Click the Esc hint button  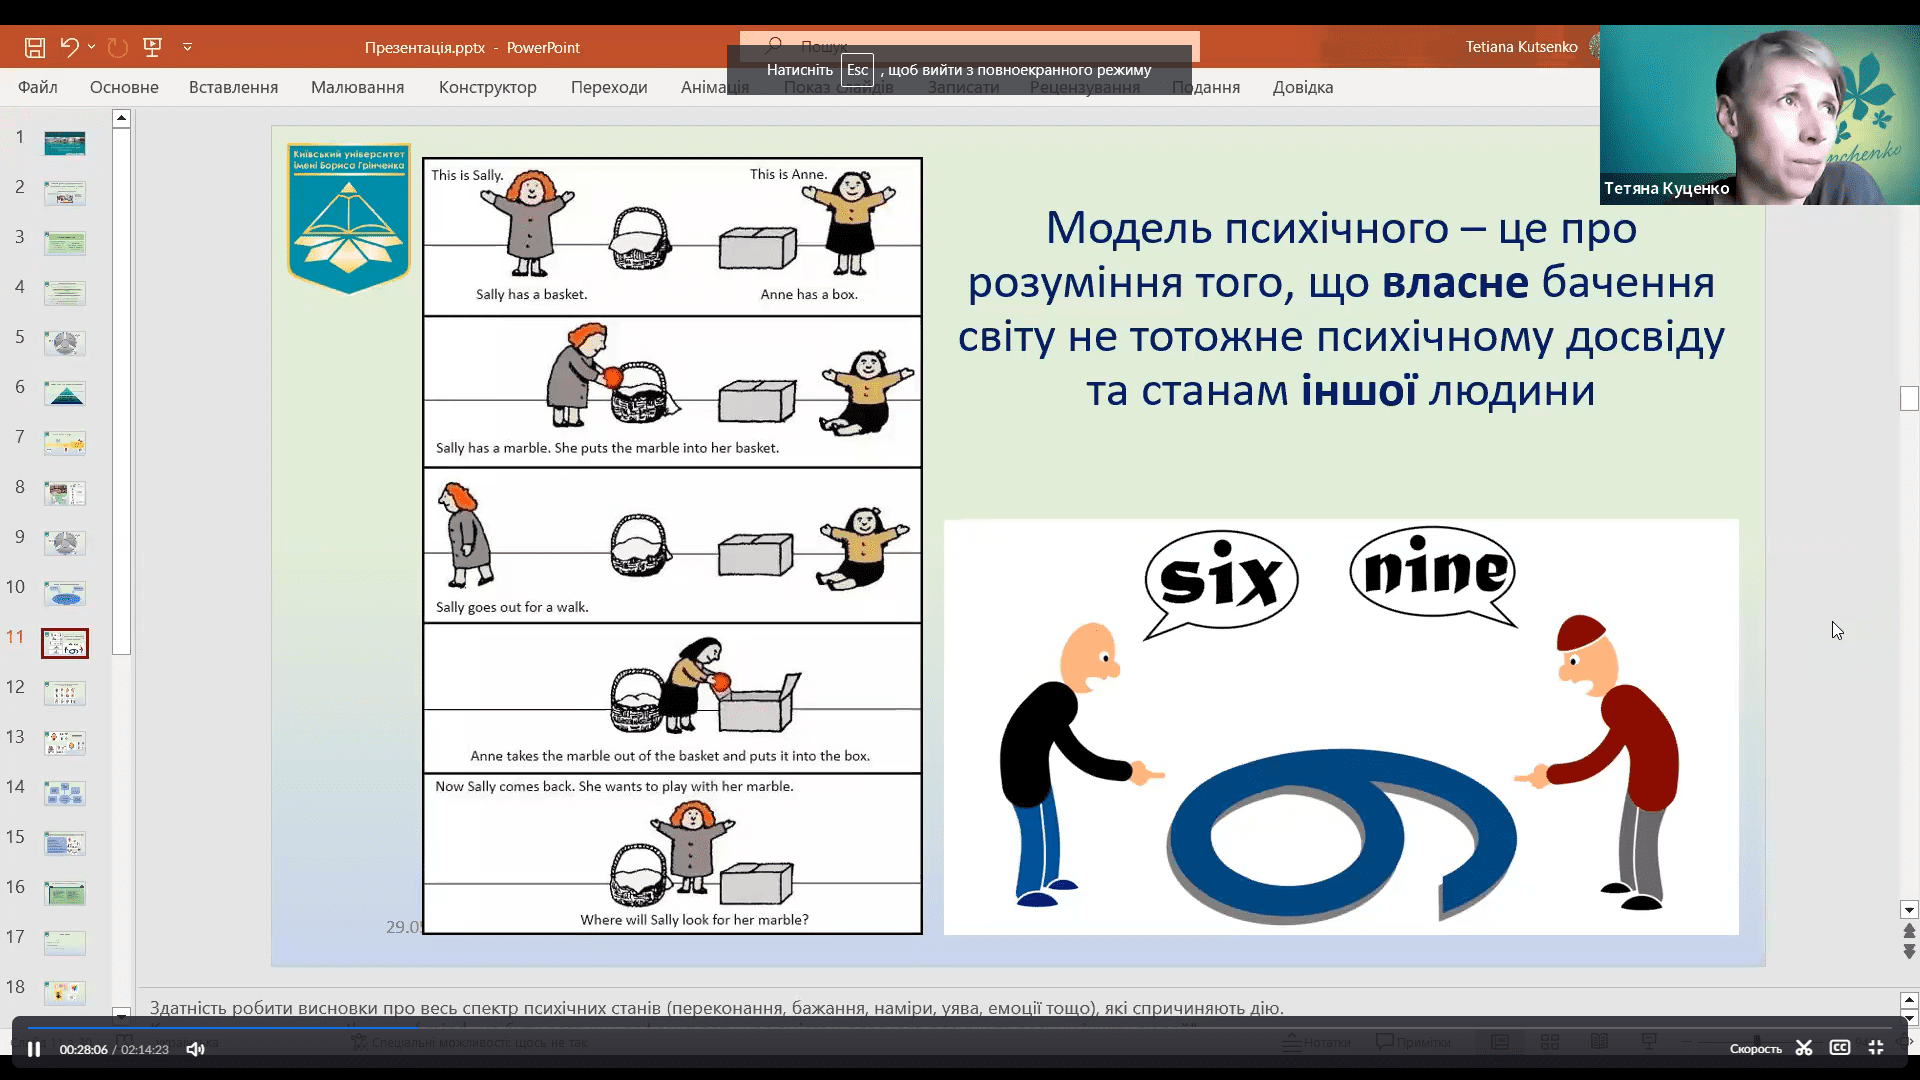856,70
